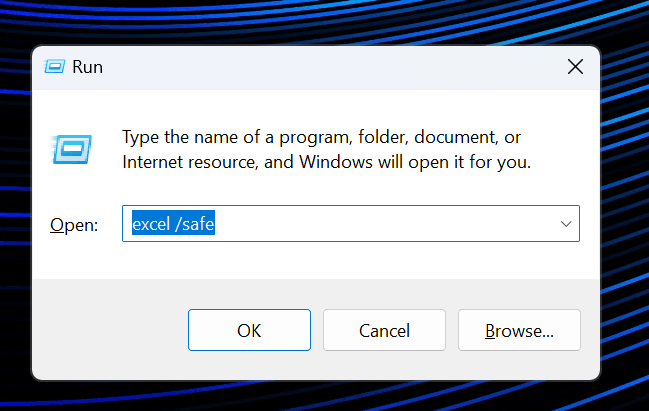Image resolution: width=649 pixels, height=411 pixels.
Task: Click the "Open:" label
Action: point(74,225)
